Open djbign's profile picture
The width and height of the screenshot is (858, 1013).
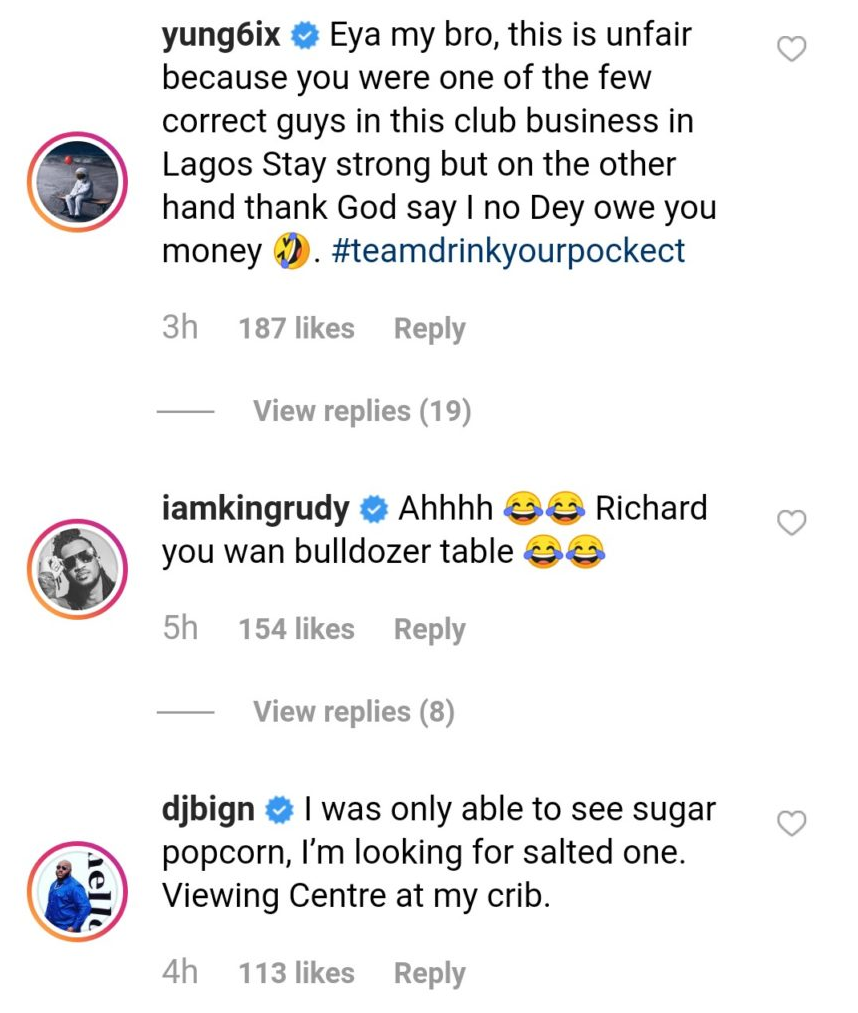pos(77,891)
